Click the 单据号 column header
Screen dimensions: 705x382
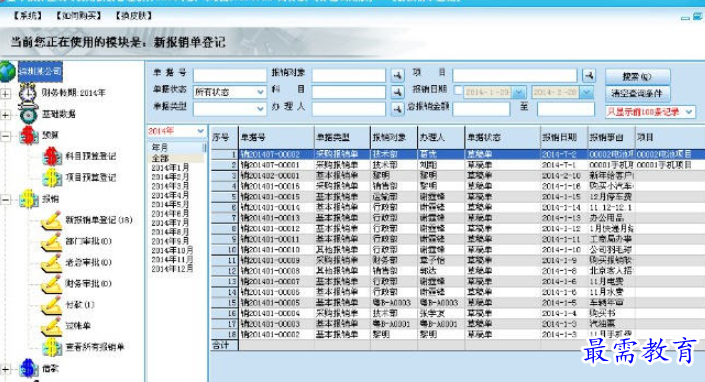(276, 138)
